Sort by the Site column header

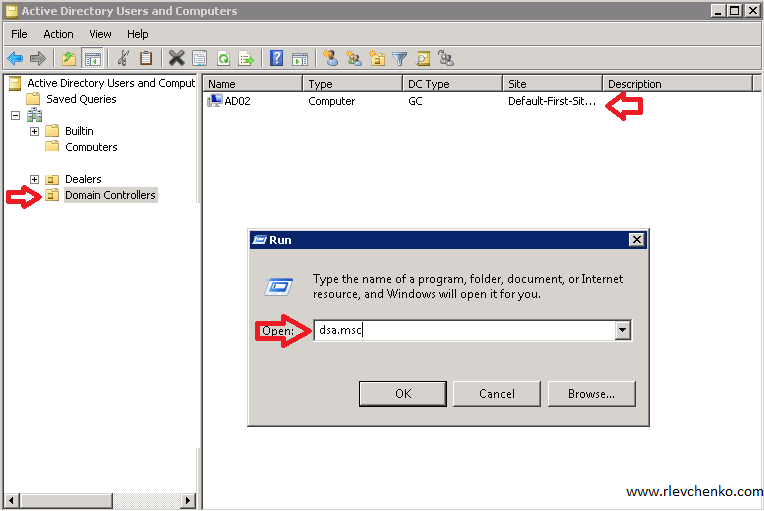tap(553, 84)
